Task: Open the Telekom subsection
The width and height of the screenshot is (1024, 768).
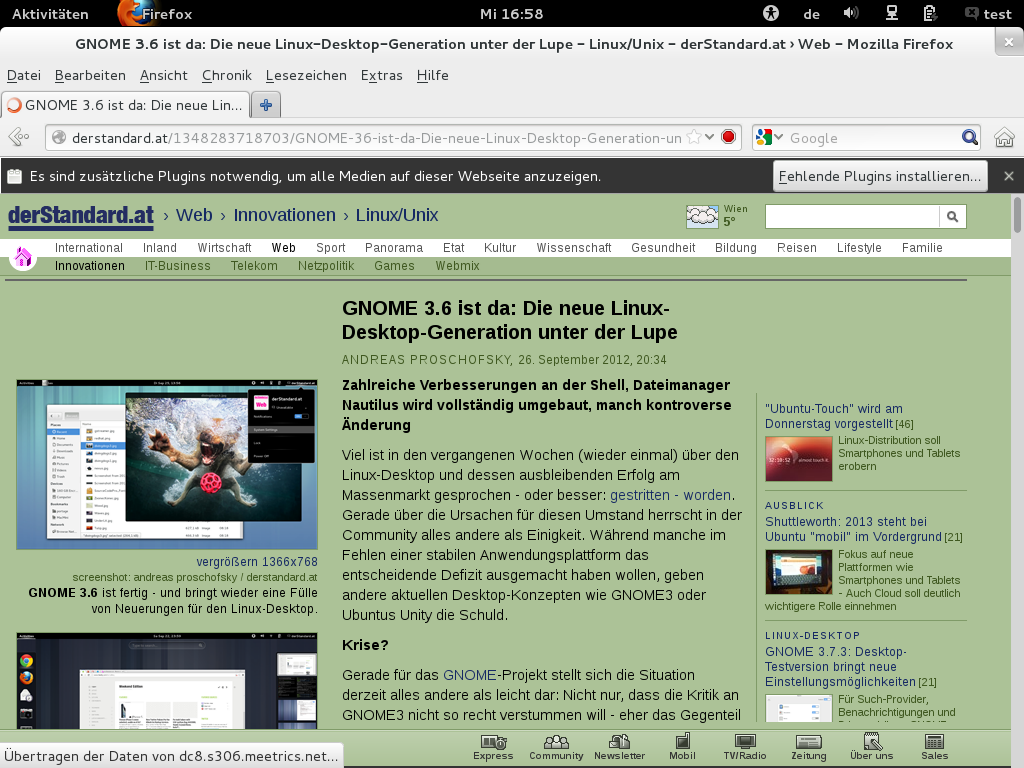Action: [254, 266]
